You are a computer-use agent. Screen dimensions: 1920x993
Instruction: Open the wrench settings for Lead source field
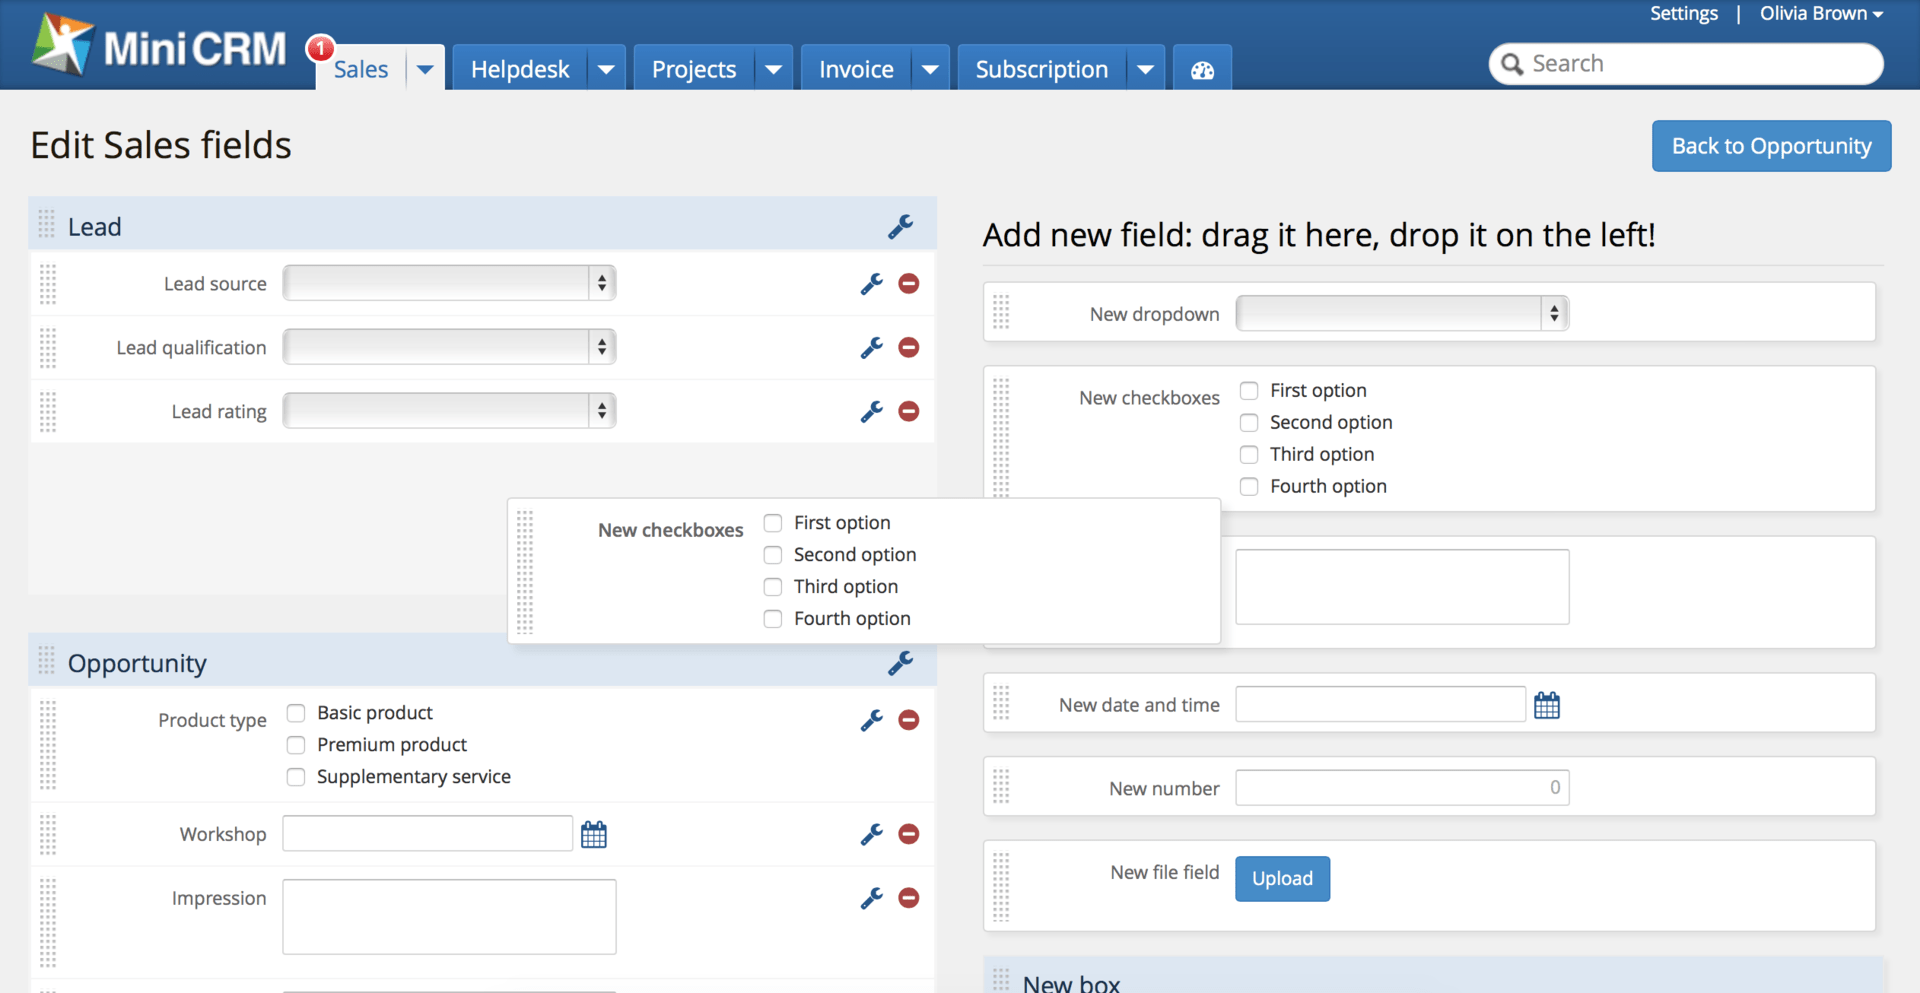point(872,283)
